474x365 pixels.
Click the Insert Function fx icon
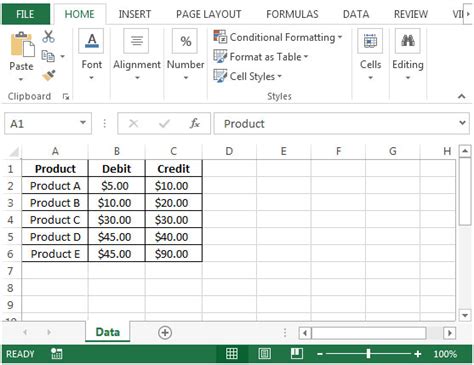195,124
